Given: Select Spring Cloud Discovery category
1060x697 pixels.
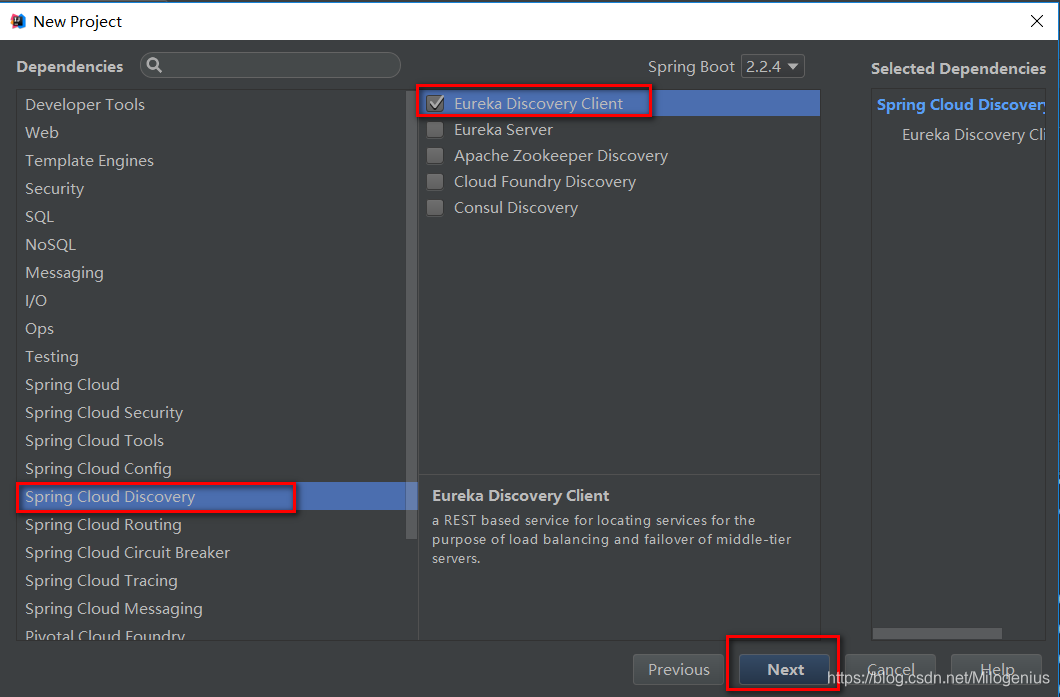Looking at the screenshot, I should click(x=211, y=497).
